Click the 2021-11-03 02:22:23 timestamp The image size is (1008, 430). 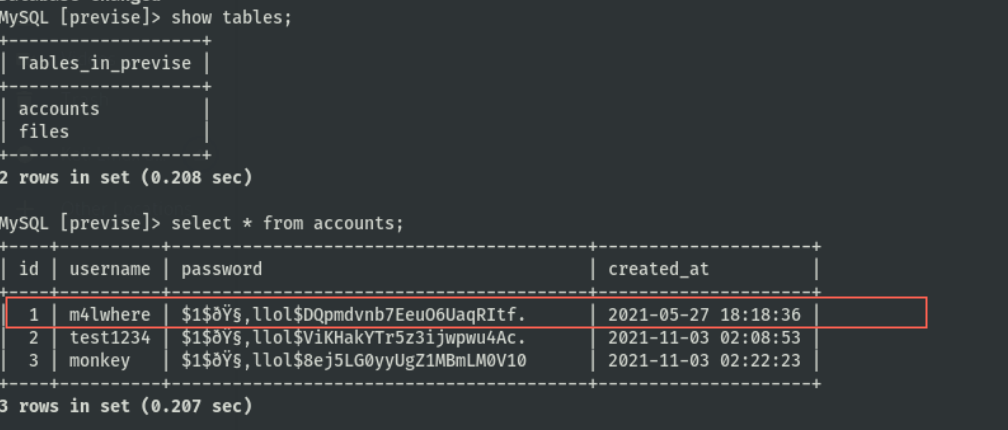704,360
